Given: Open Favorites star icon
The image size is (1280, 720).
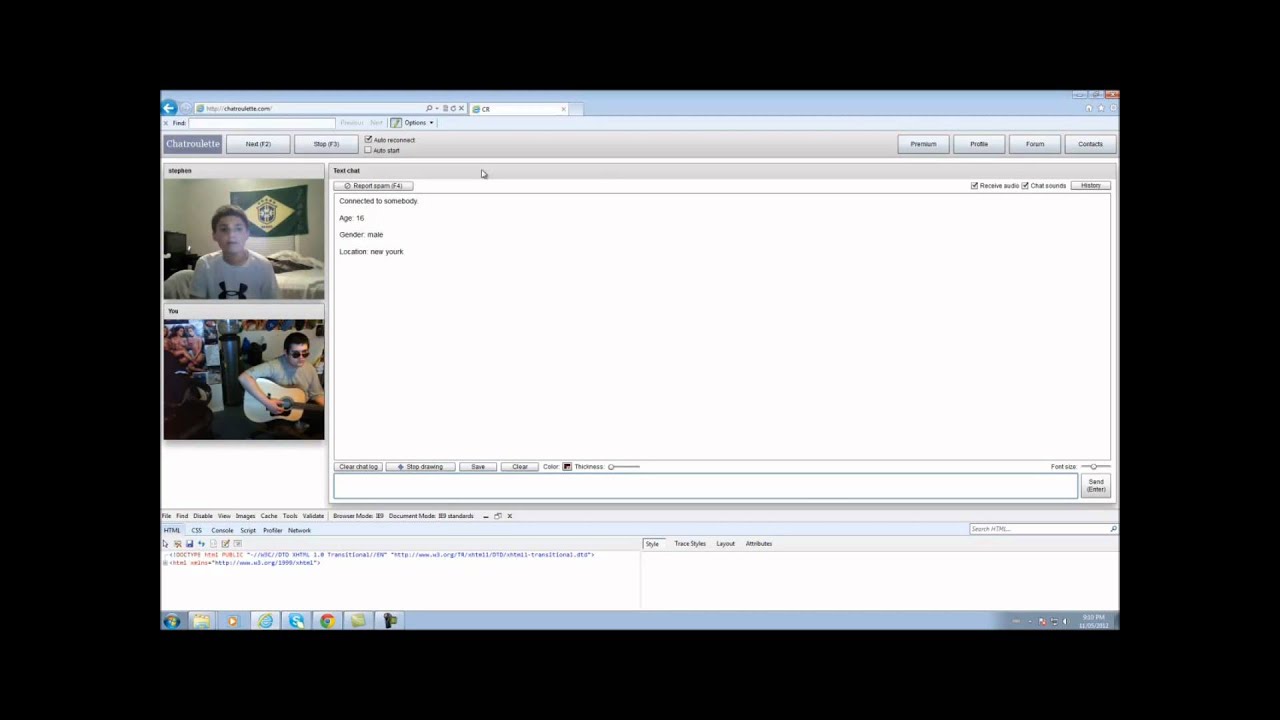Looking at the screenshot, I should [x=1101, y=108].
